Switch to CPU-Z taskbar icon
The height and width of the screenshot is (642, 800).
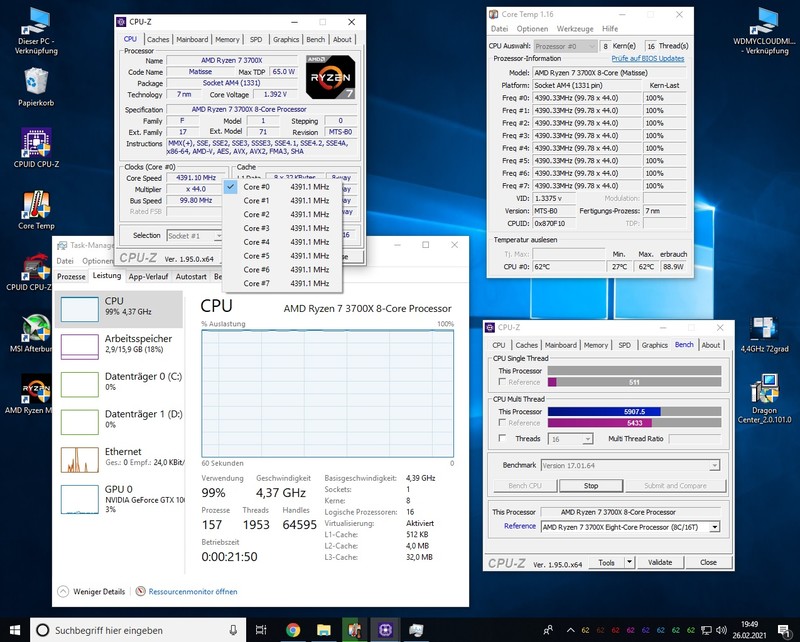pos(385,630)
